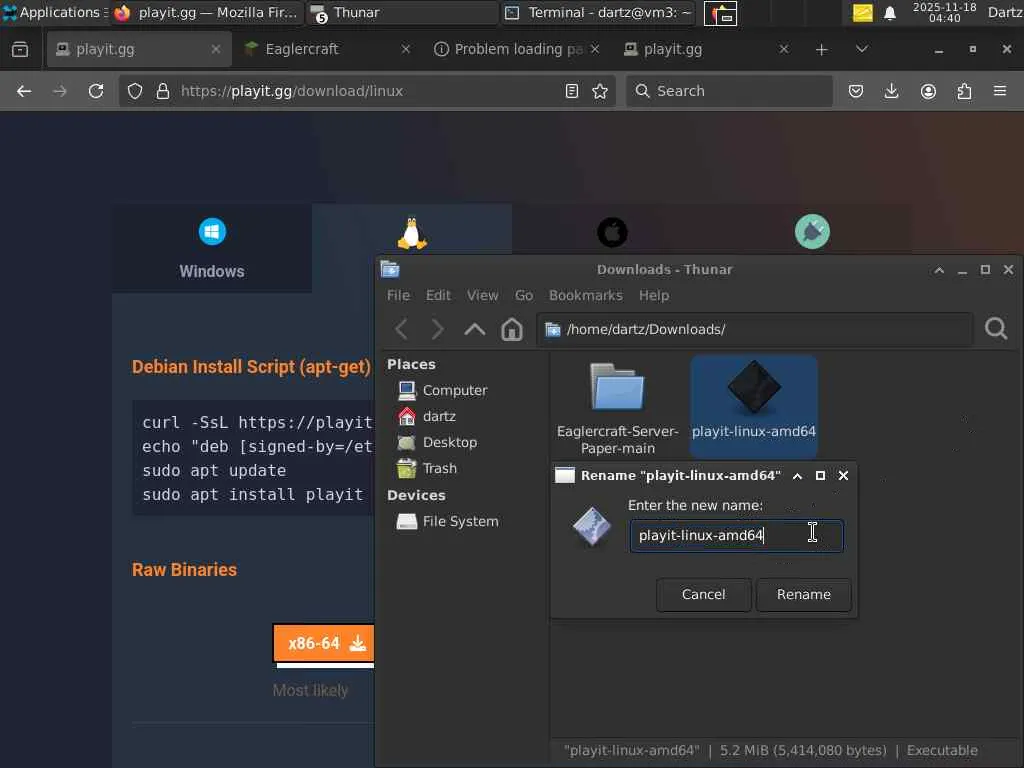Image resolution: width=1024 pixels, height=768 pixels.
Task: Open the notification bell in panel
Action: [889, 13]
